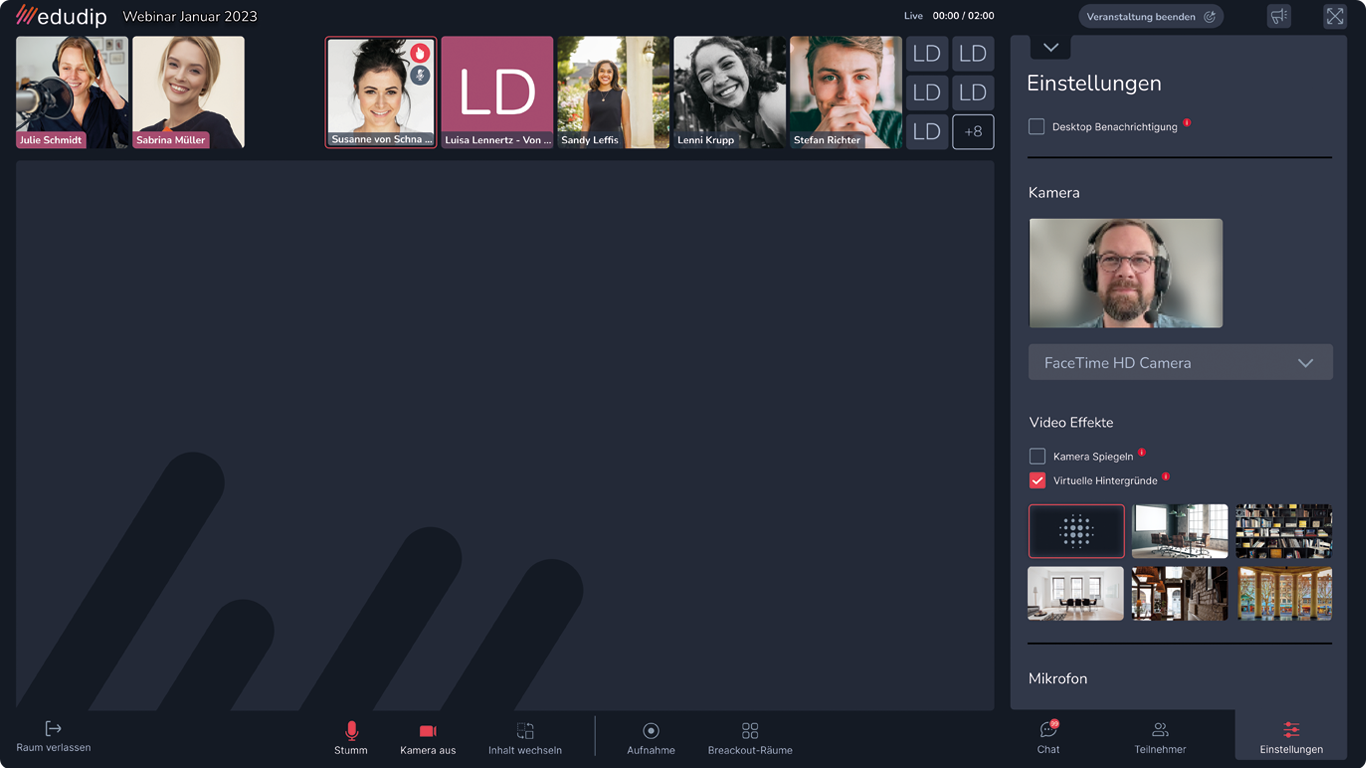Open Breakout-Räume
1366x768 pixels.
pyautogui.click(x=750, y=738)
